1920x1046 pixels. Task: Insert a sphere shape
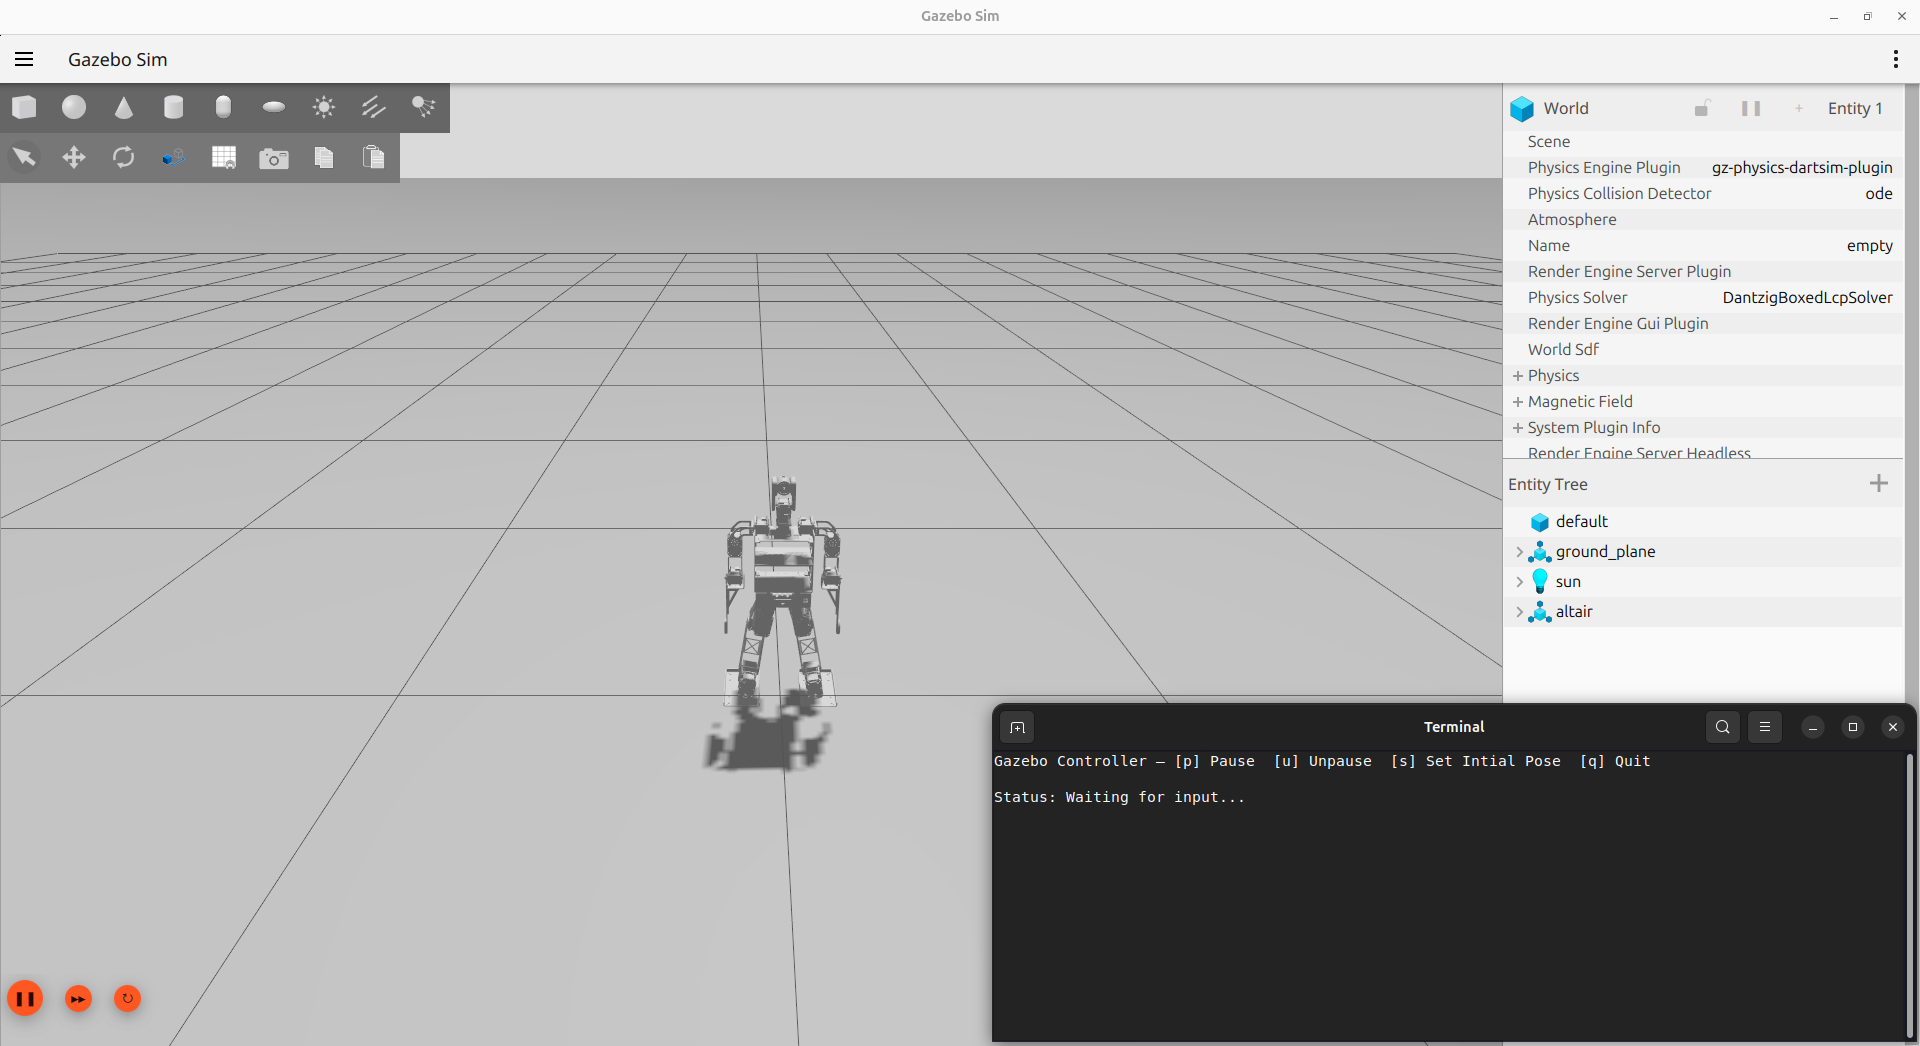coord(74,107)
